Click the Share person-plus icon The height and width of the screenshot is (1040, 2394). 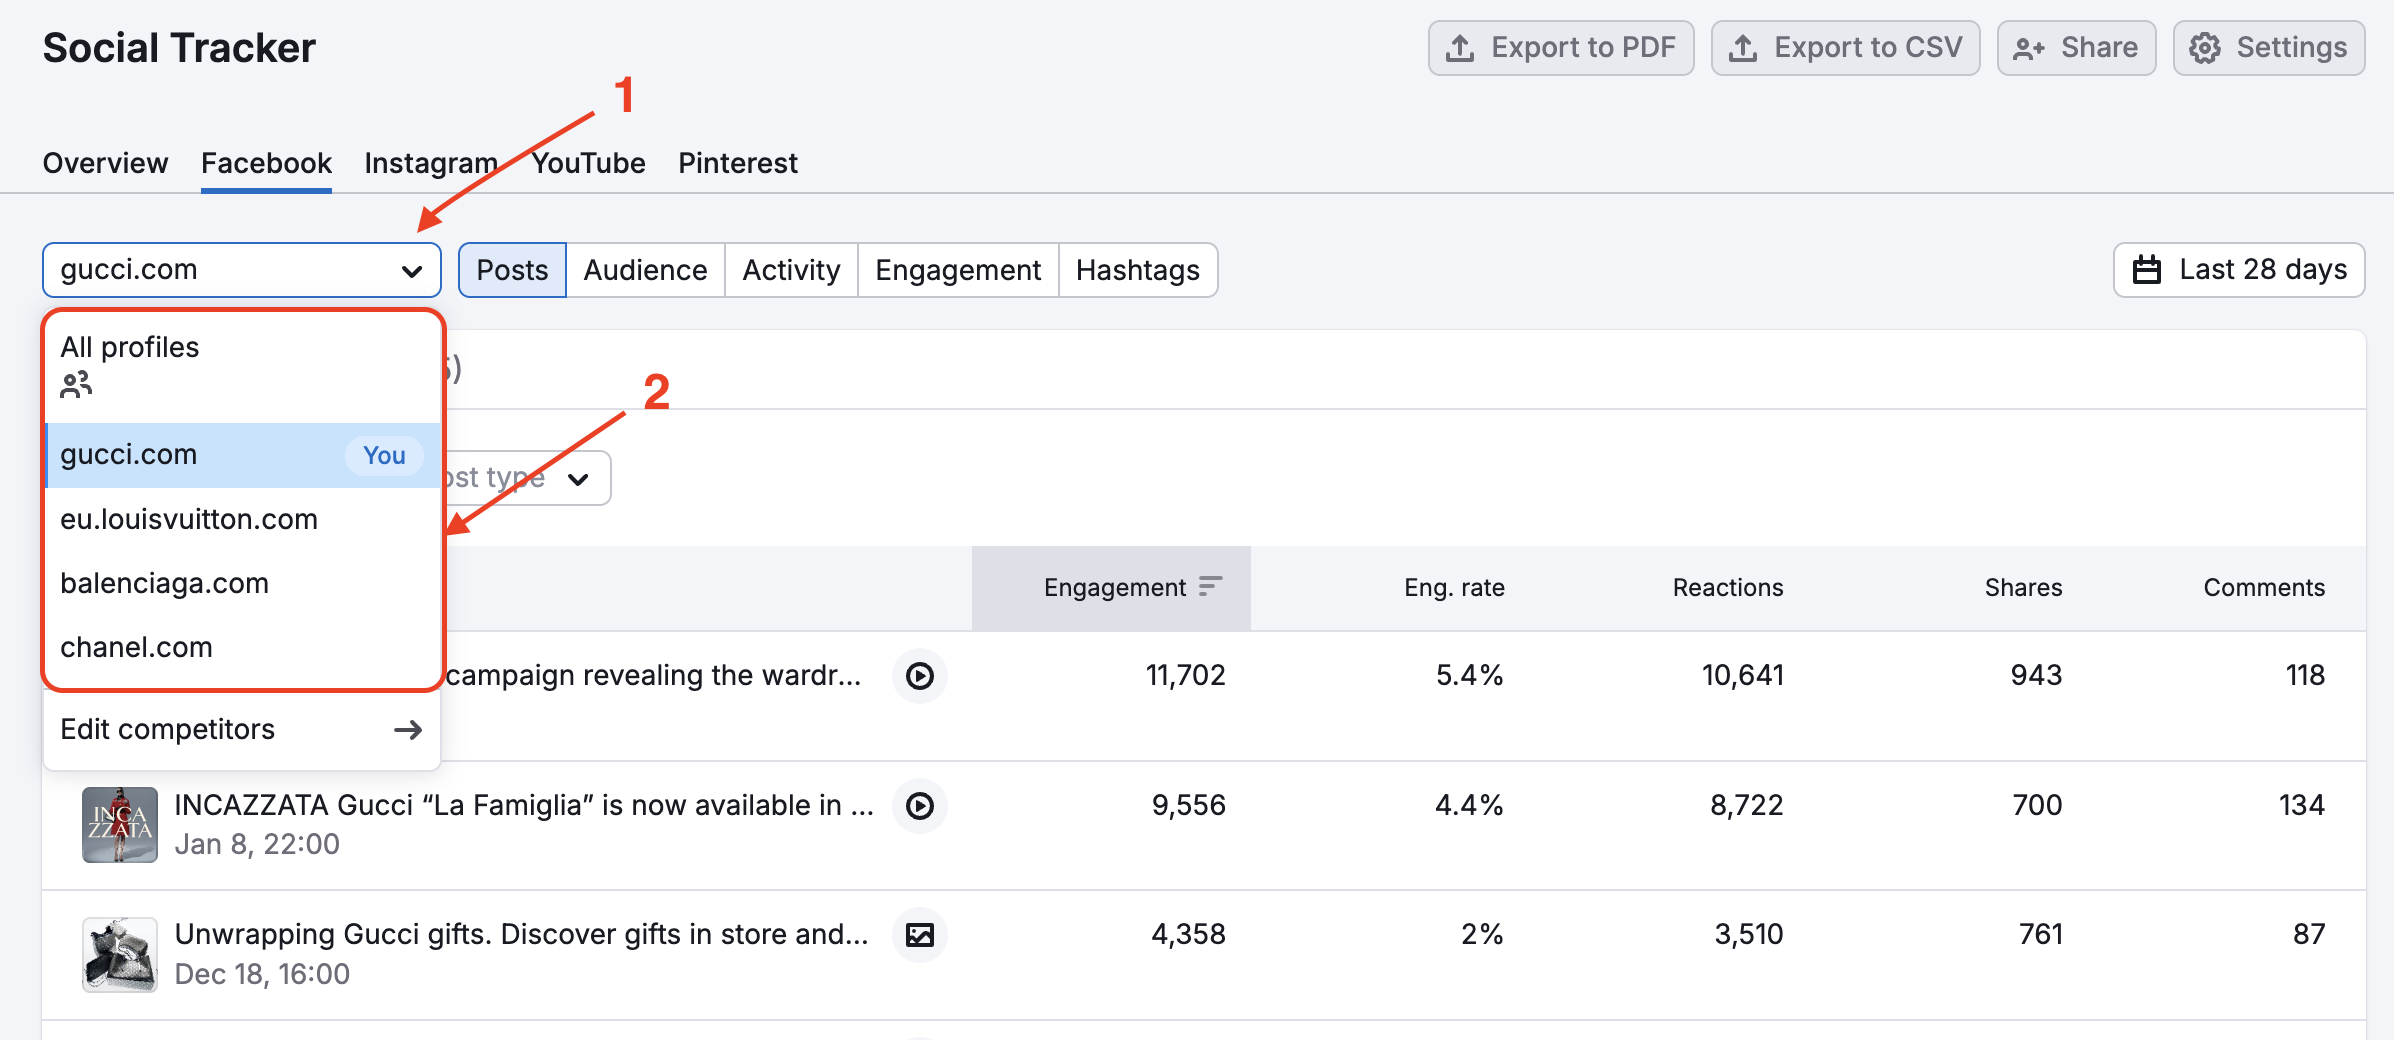(2026, 46)
